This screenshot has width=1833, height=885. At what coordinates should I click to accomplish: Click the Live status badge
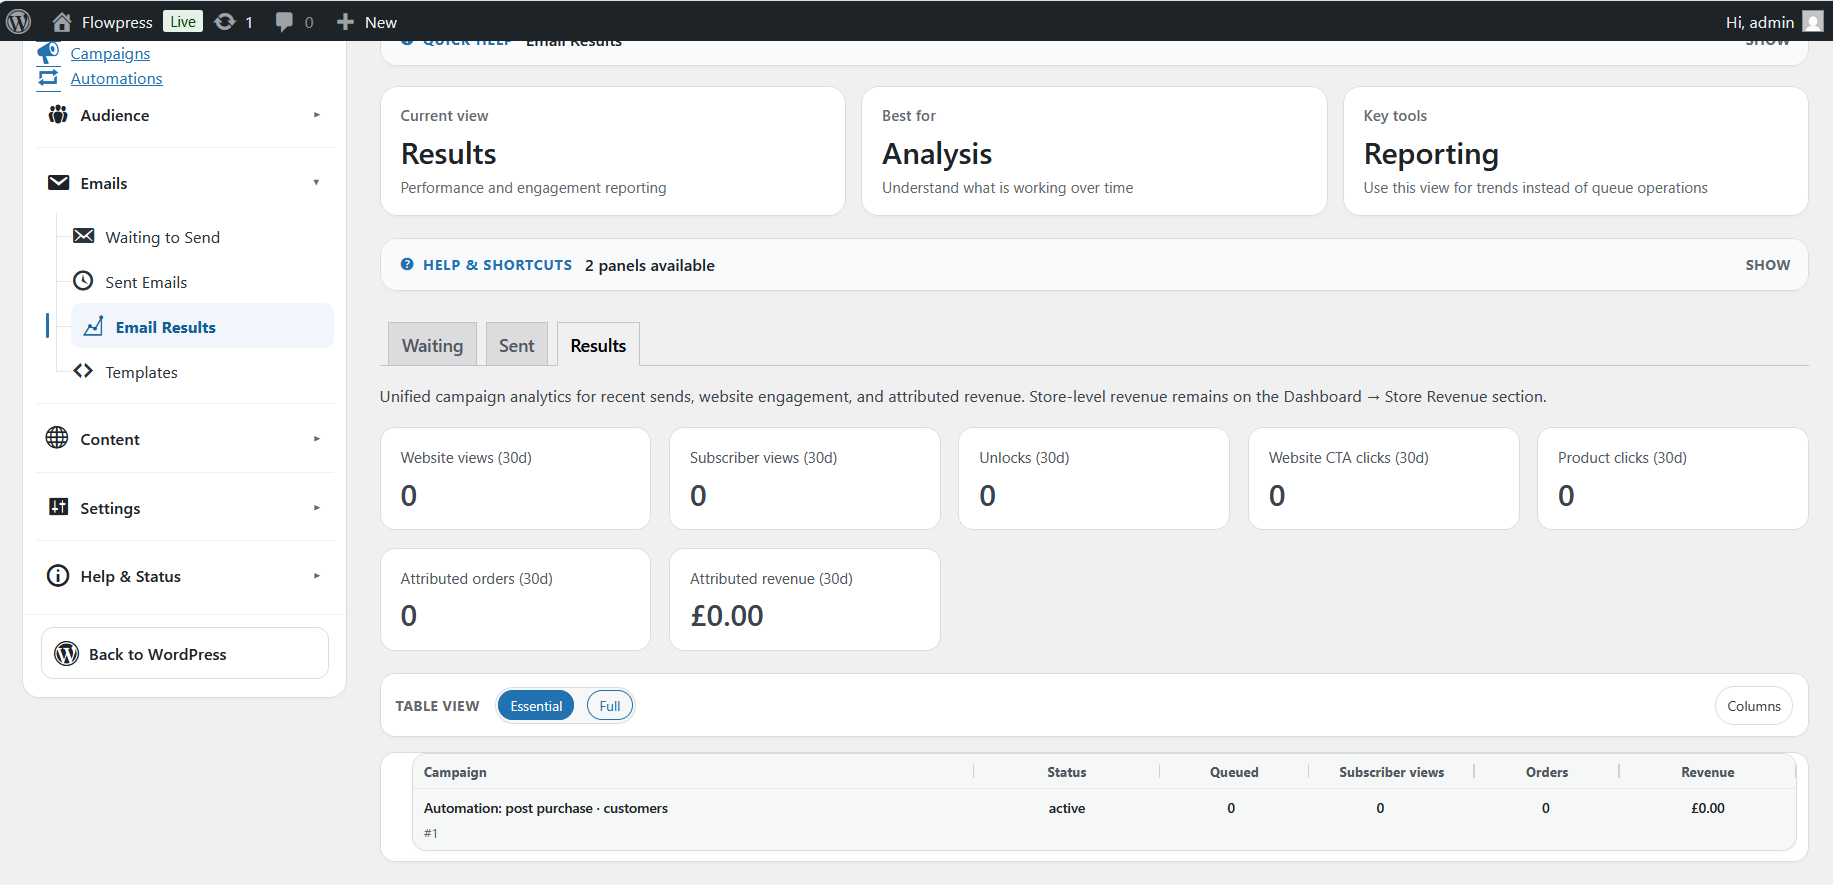pos(183,21)
